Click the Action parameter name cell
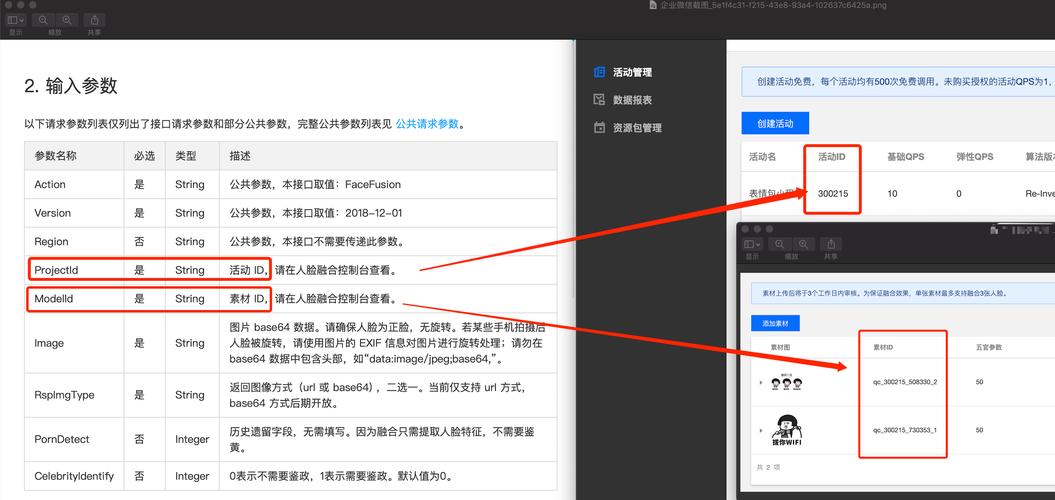The height and width of the screenshot is (500, 1055). [x=74, y=184]
